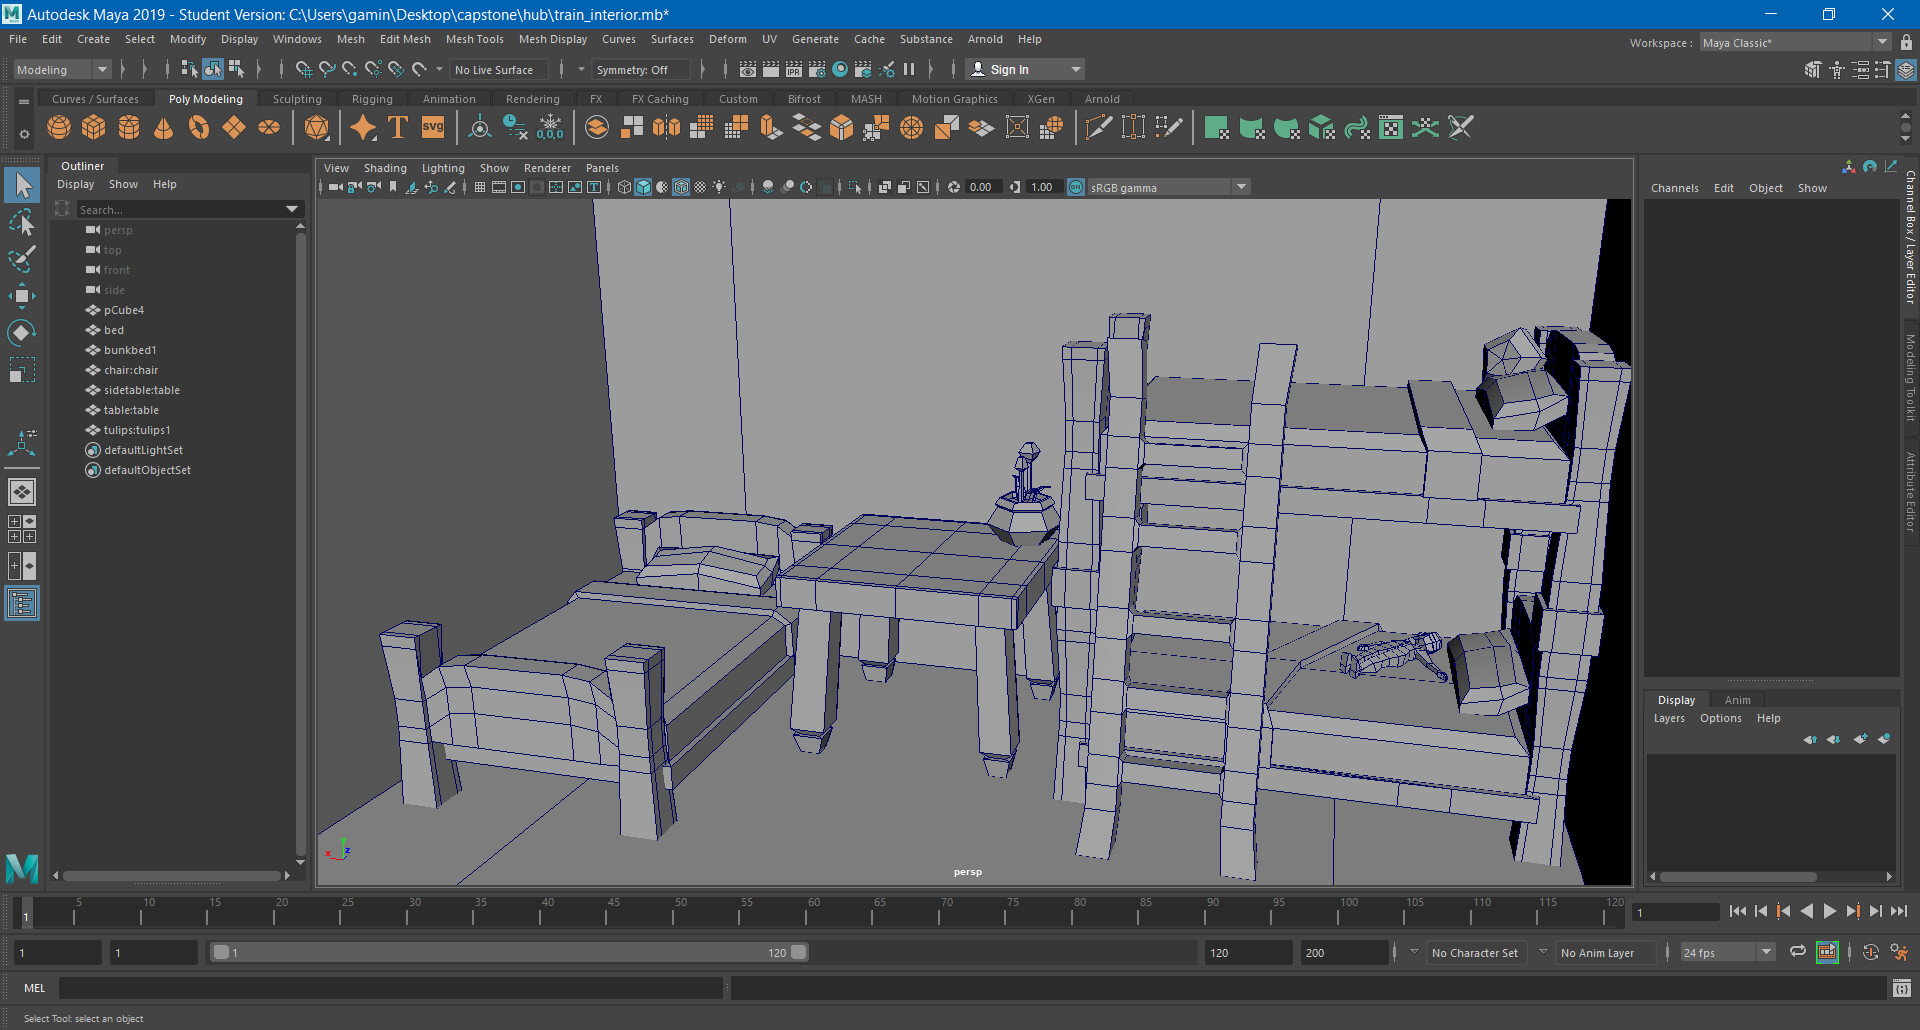Create a polygon Cube from the shelf

(x=94, y=127)
